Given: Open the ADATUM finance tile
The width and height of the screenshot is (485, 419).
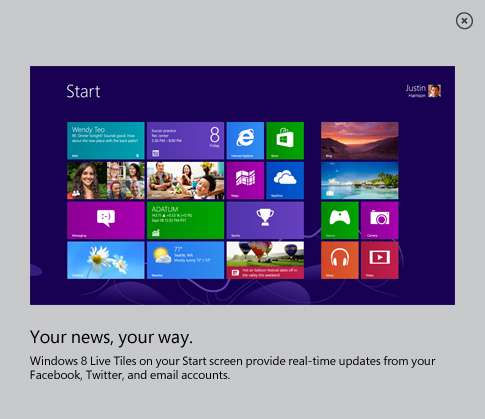Looking at the screenshot, I should [x=185, y=220].
